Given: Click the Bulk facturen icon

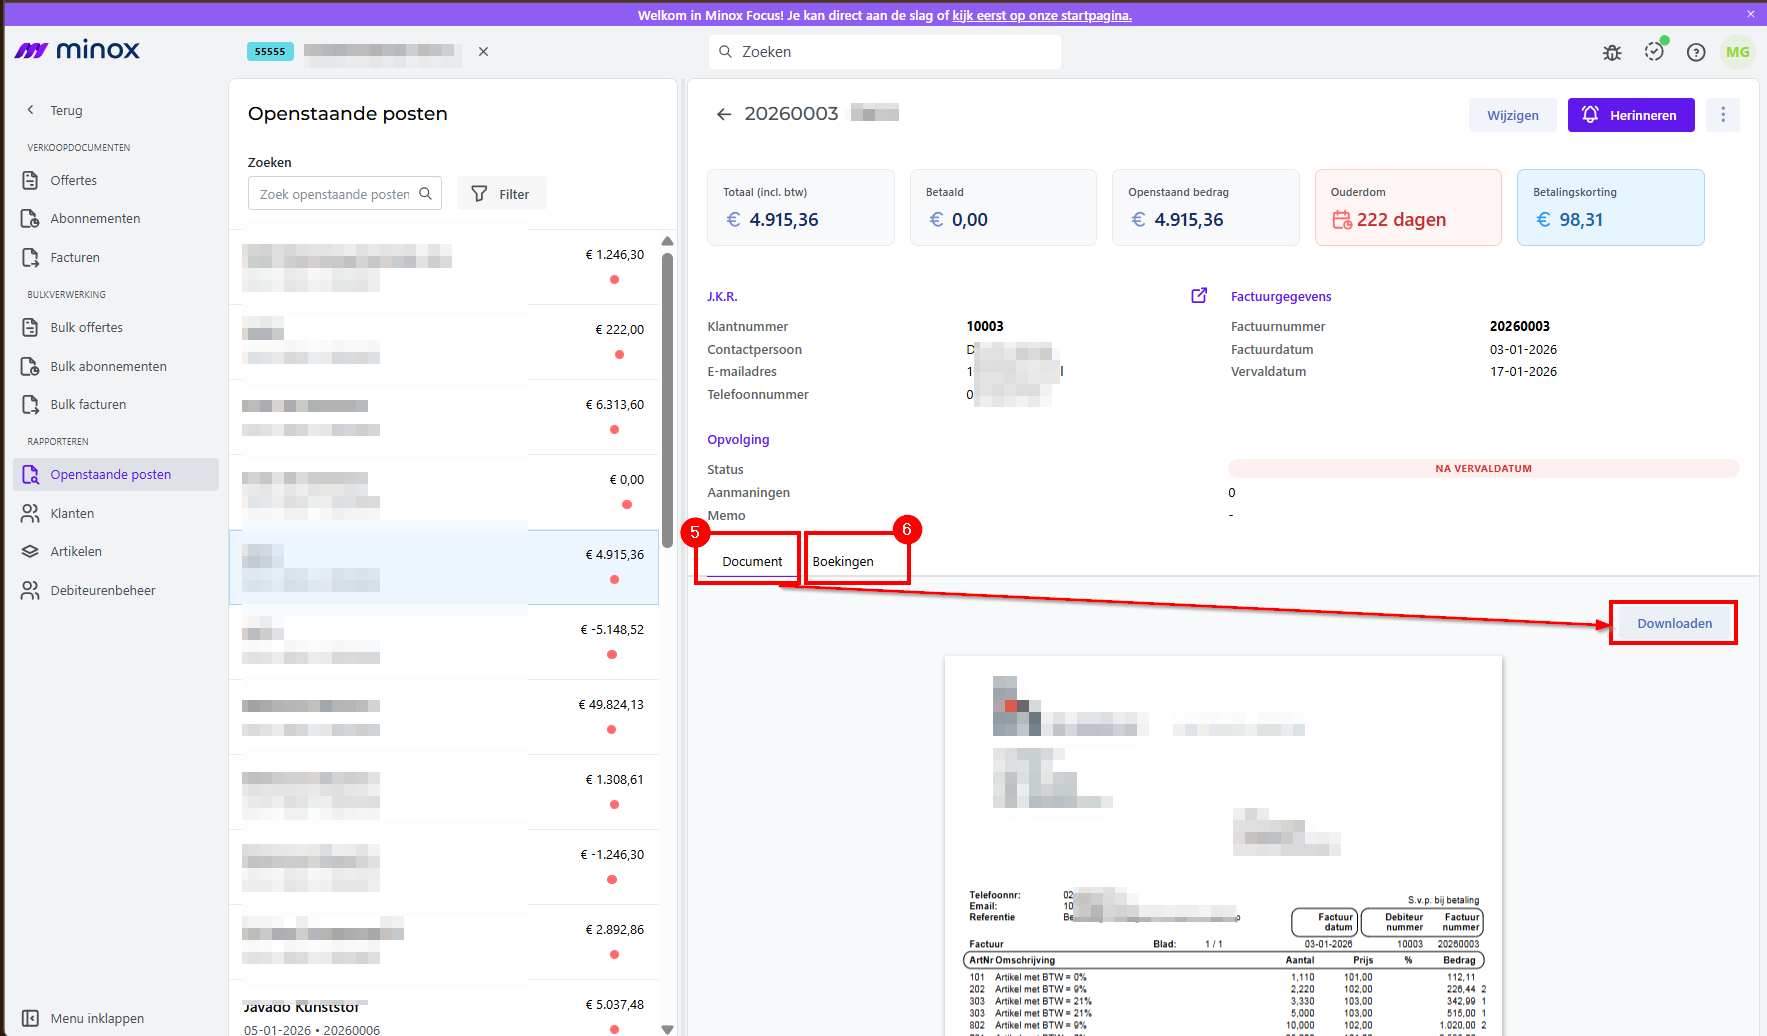Looking at the screenshot, I should (31, 404).
